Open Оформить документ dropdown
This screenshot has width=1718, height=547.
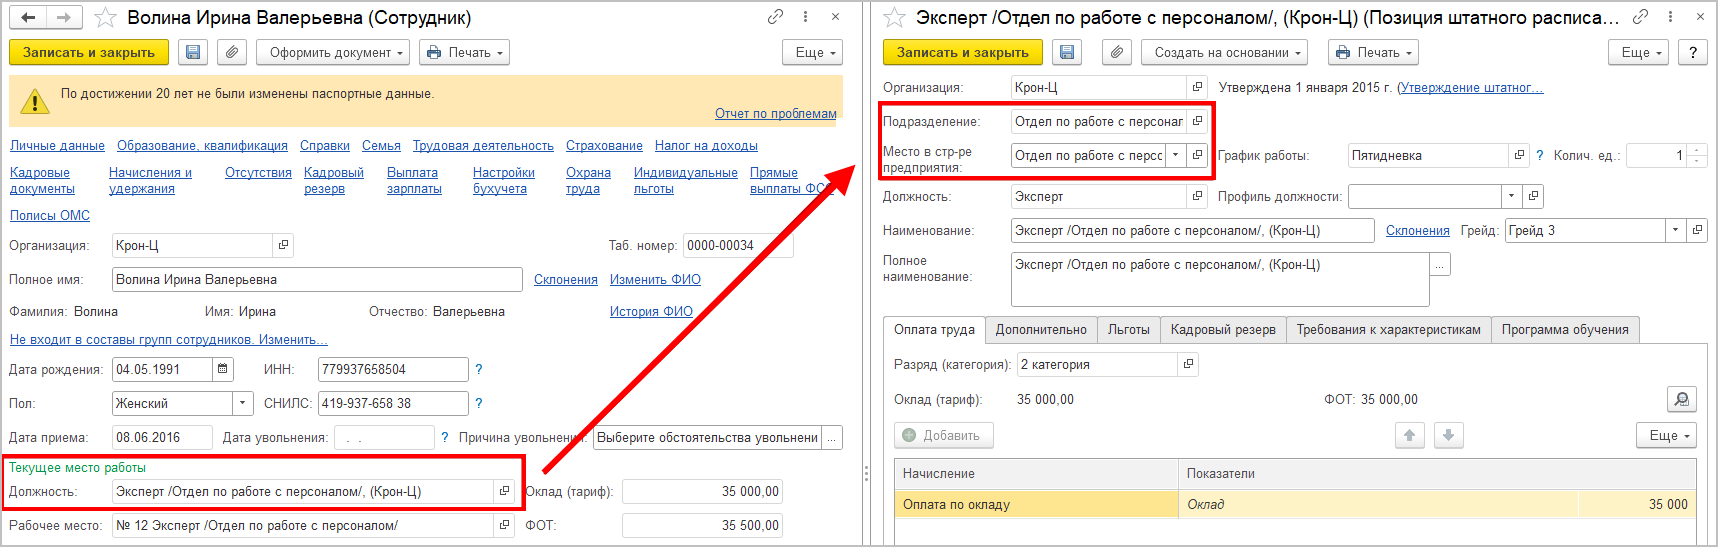335,52
